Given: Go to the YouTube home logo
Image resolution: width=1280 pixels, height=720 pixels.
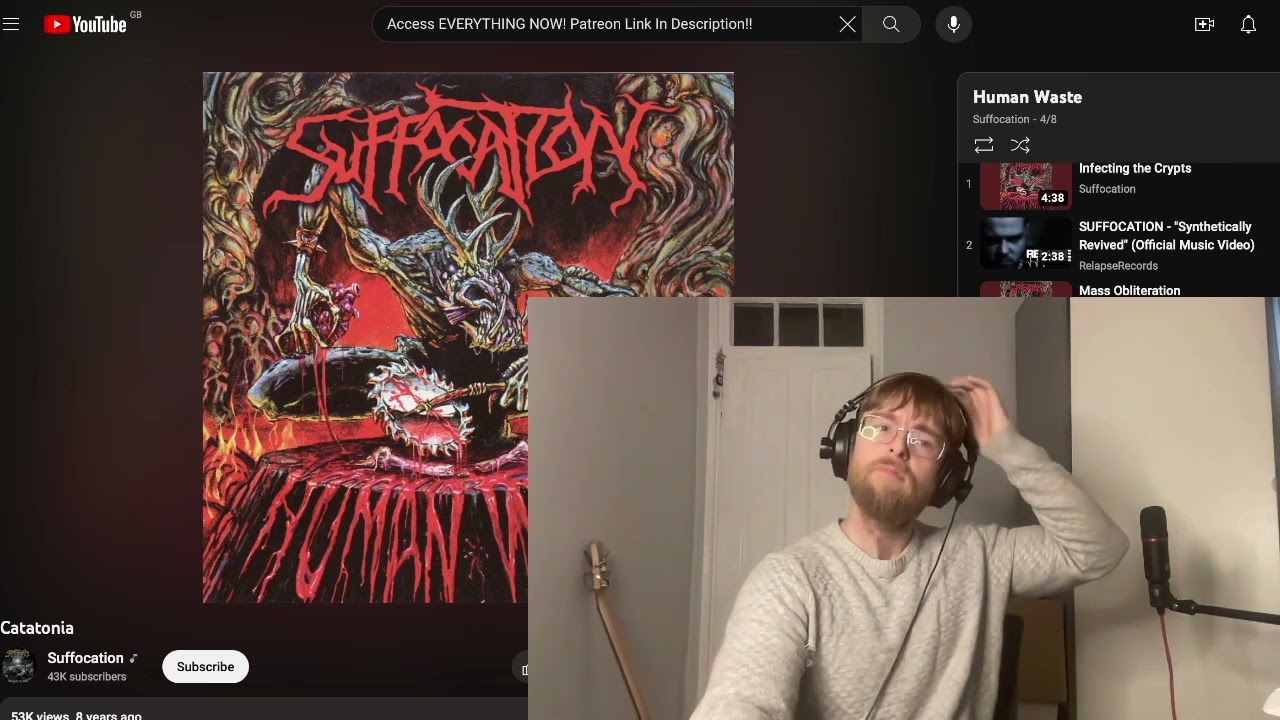Looking at the screenshot, I should [x=86, y=24].
